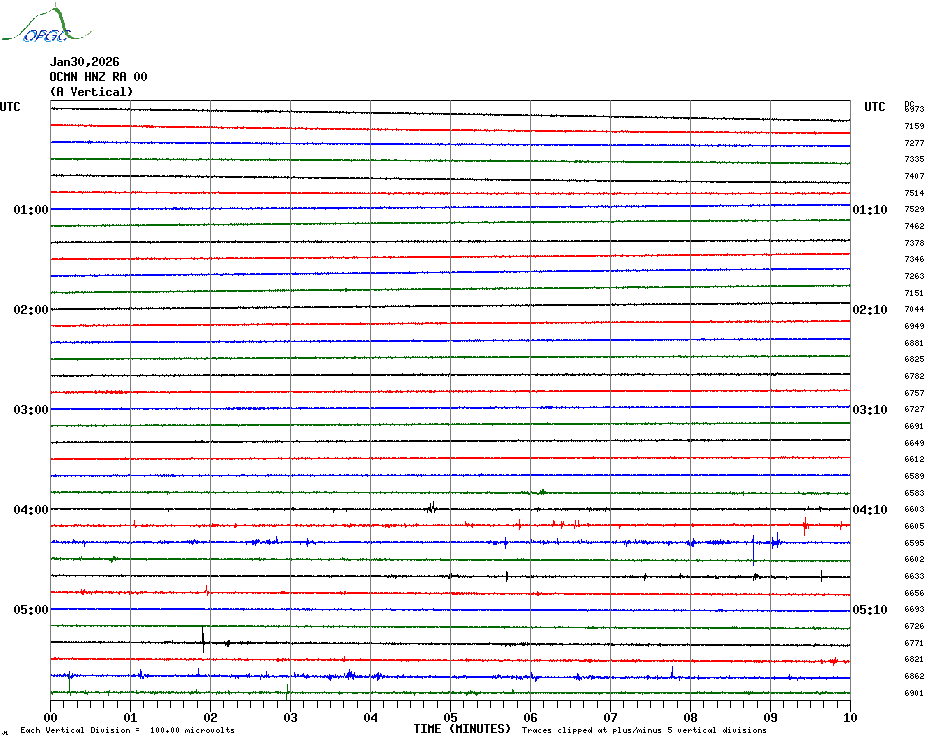
Task: Click the 05 minute tick on bottom axis
Action: point(450,717)
